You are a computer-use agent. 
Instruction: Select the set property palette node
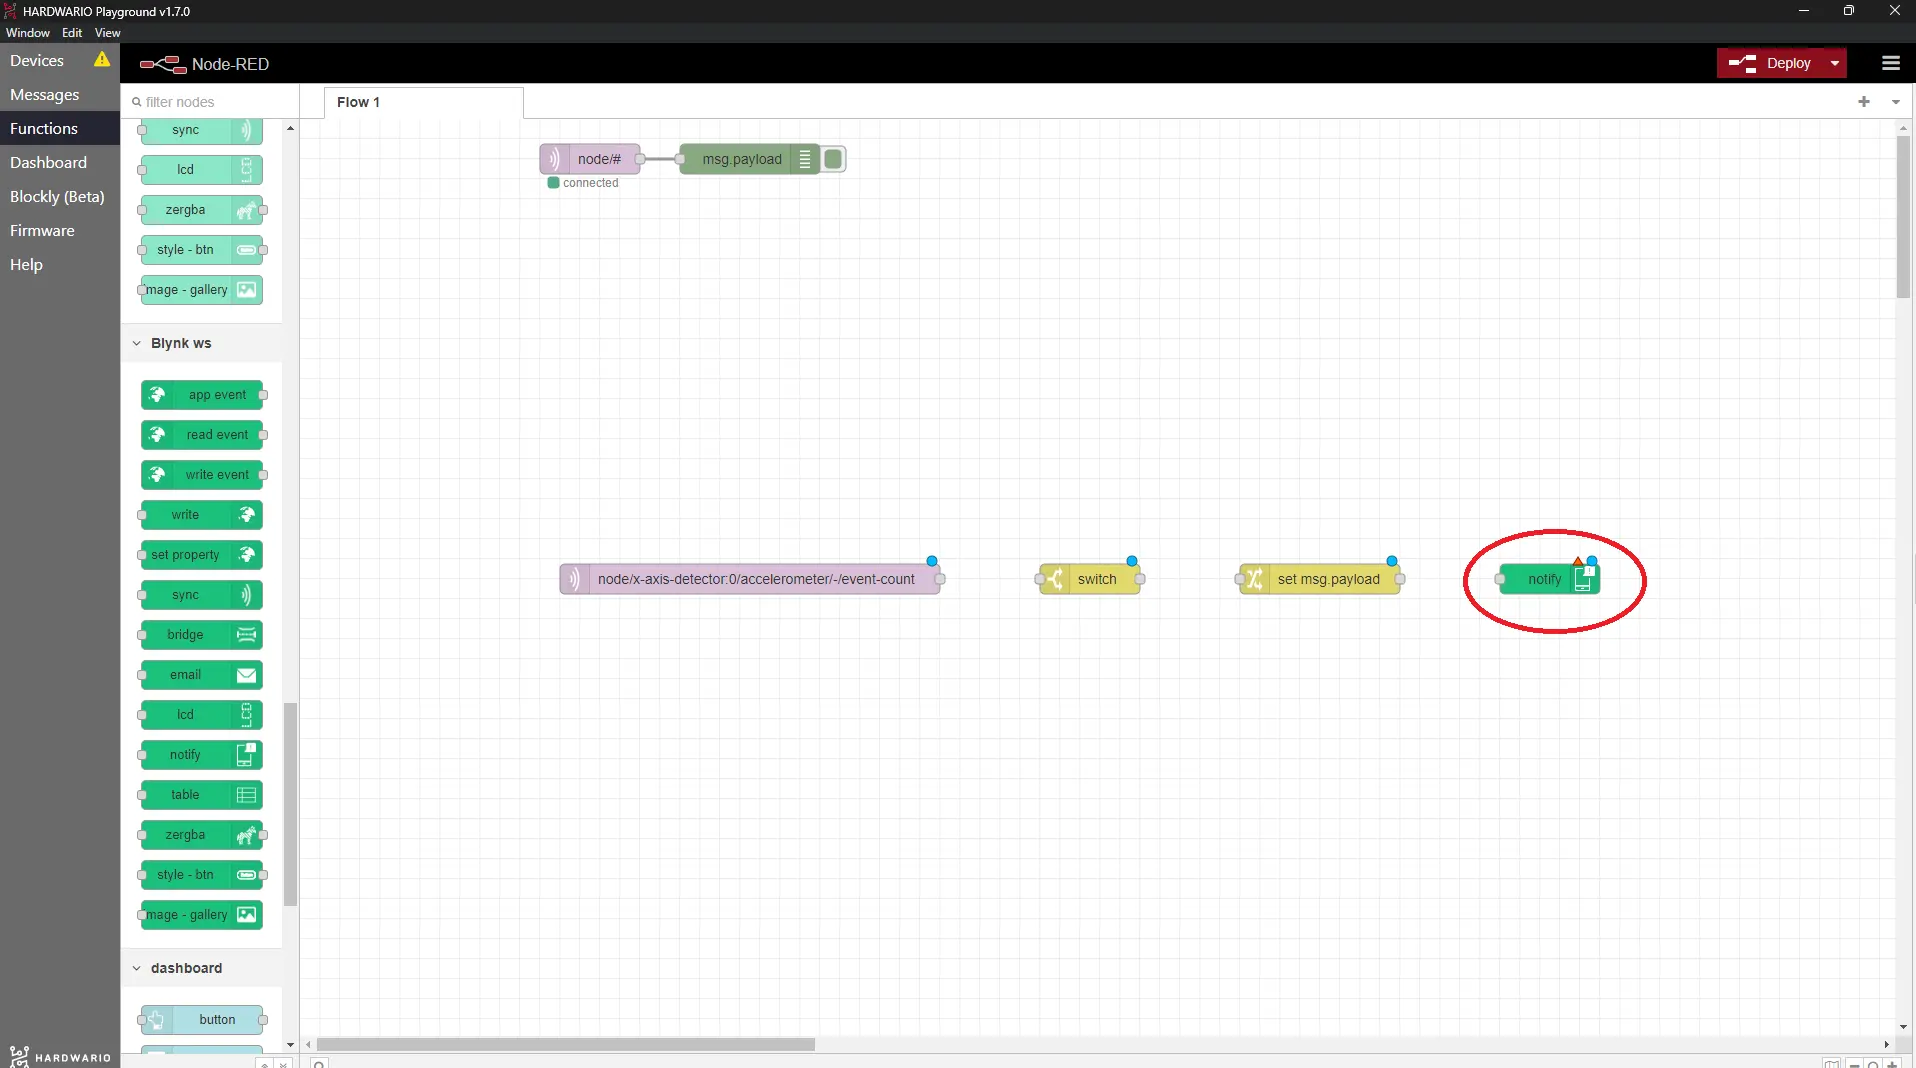click(x=202, y=555)
